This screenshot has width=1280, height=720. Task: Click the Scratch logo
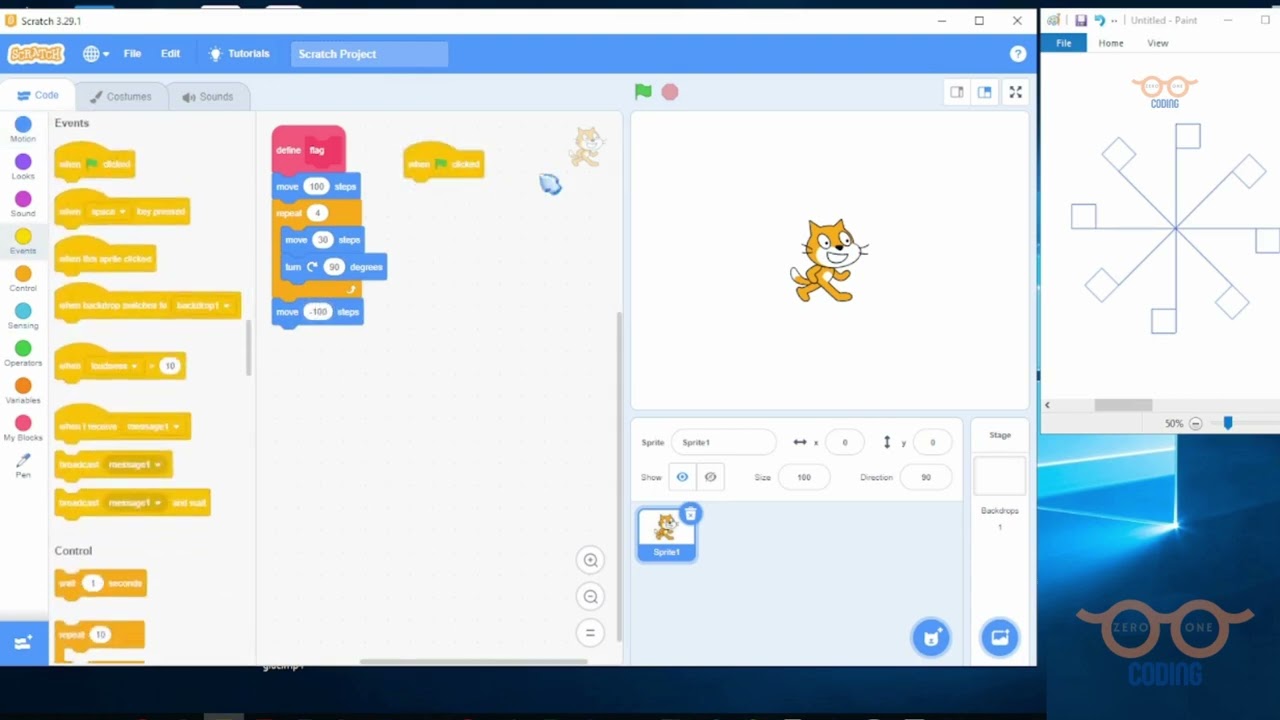point(36,54)
